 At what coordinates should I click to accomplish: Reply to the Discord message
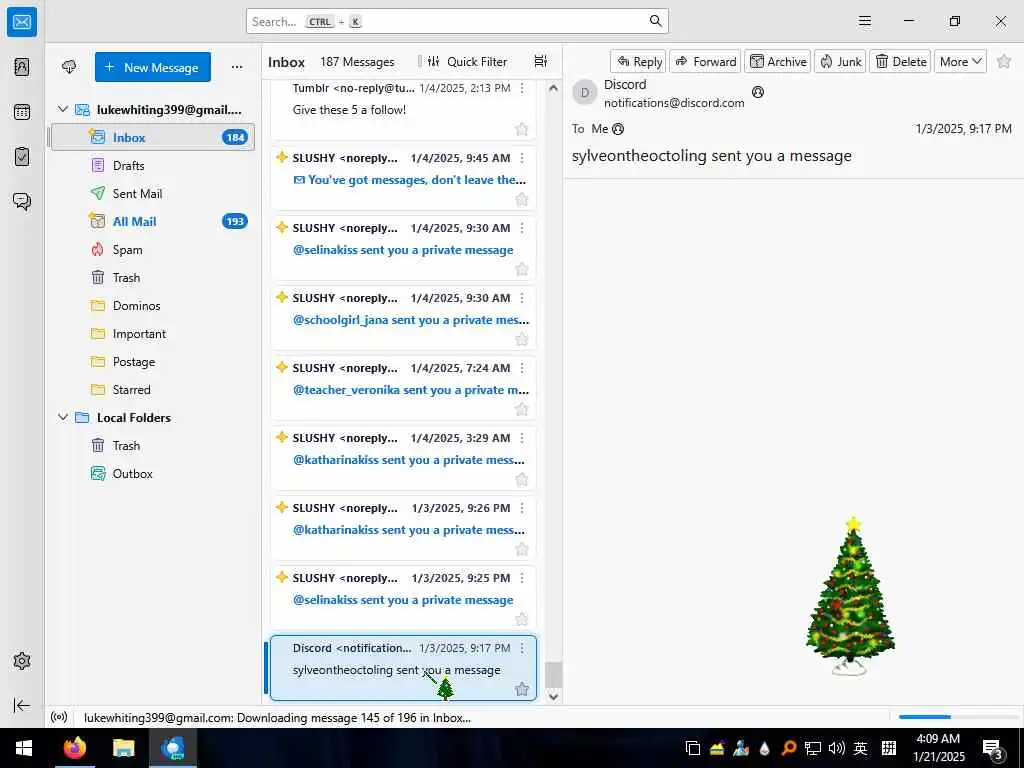click(x=639, y=61)
